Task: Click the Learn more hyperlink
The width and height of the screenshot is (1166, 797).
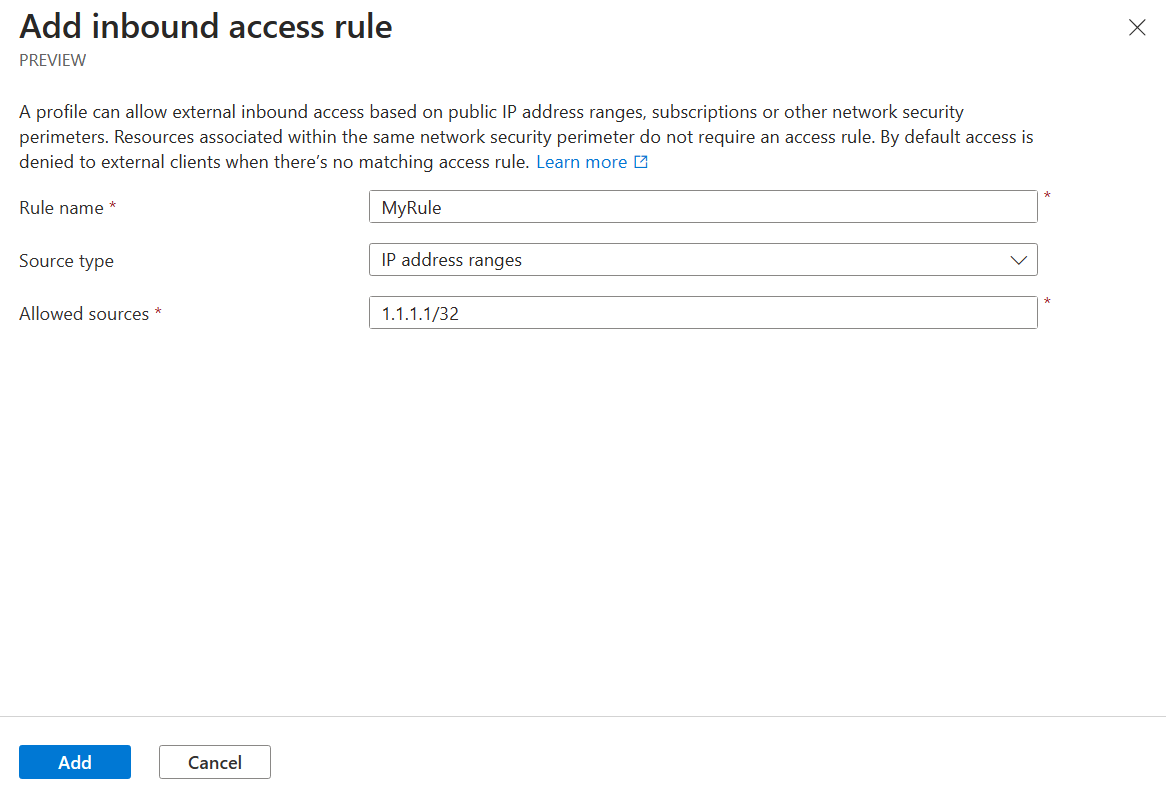Action: coord(584,161)
